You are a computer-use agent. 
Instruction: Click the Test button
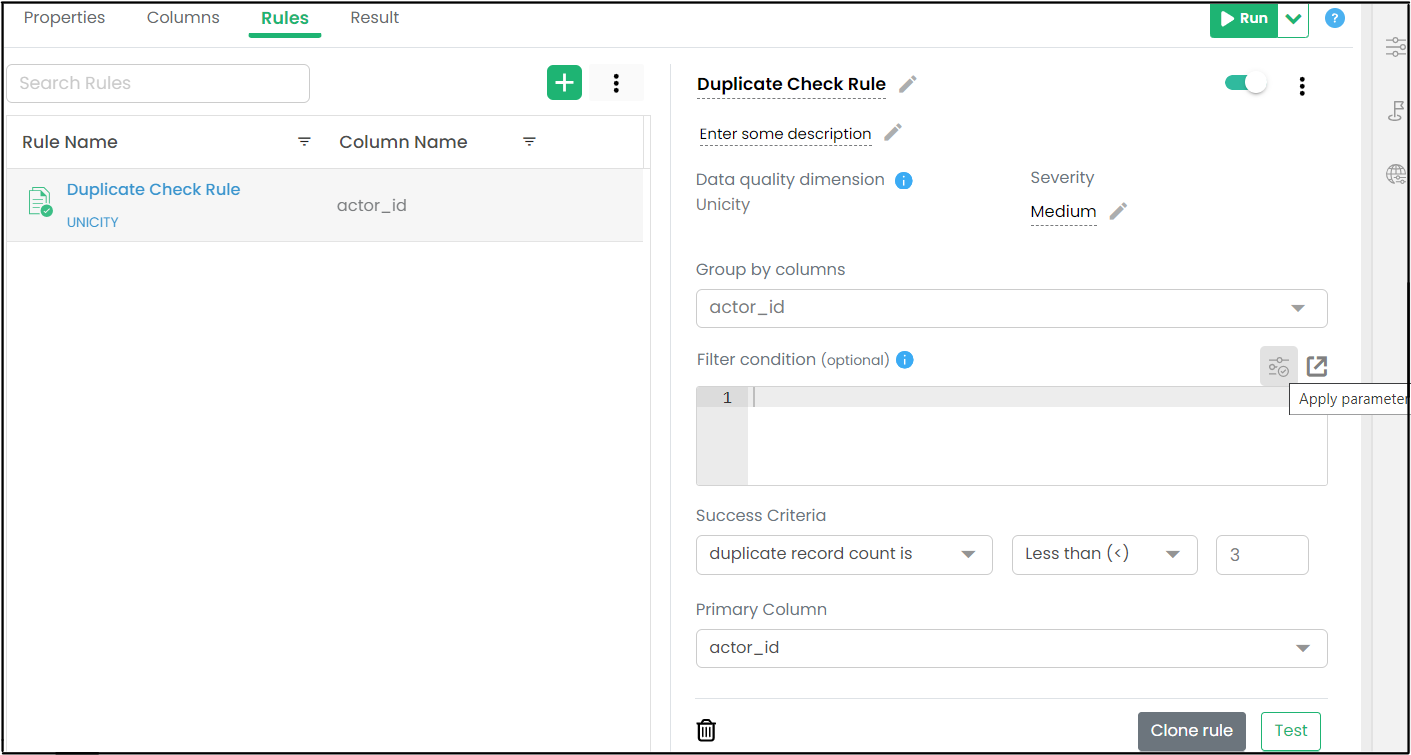pos(1291,731)
